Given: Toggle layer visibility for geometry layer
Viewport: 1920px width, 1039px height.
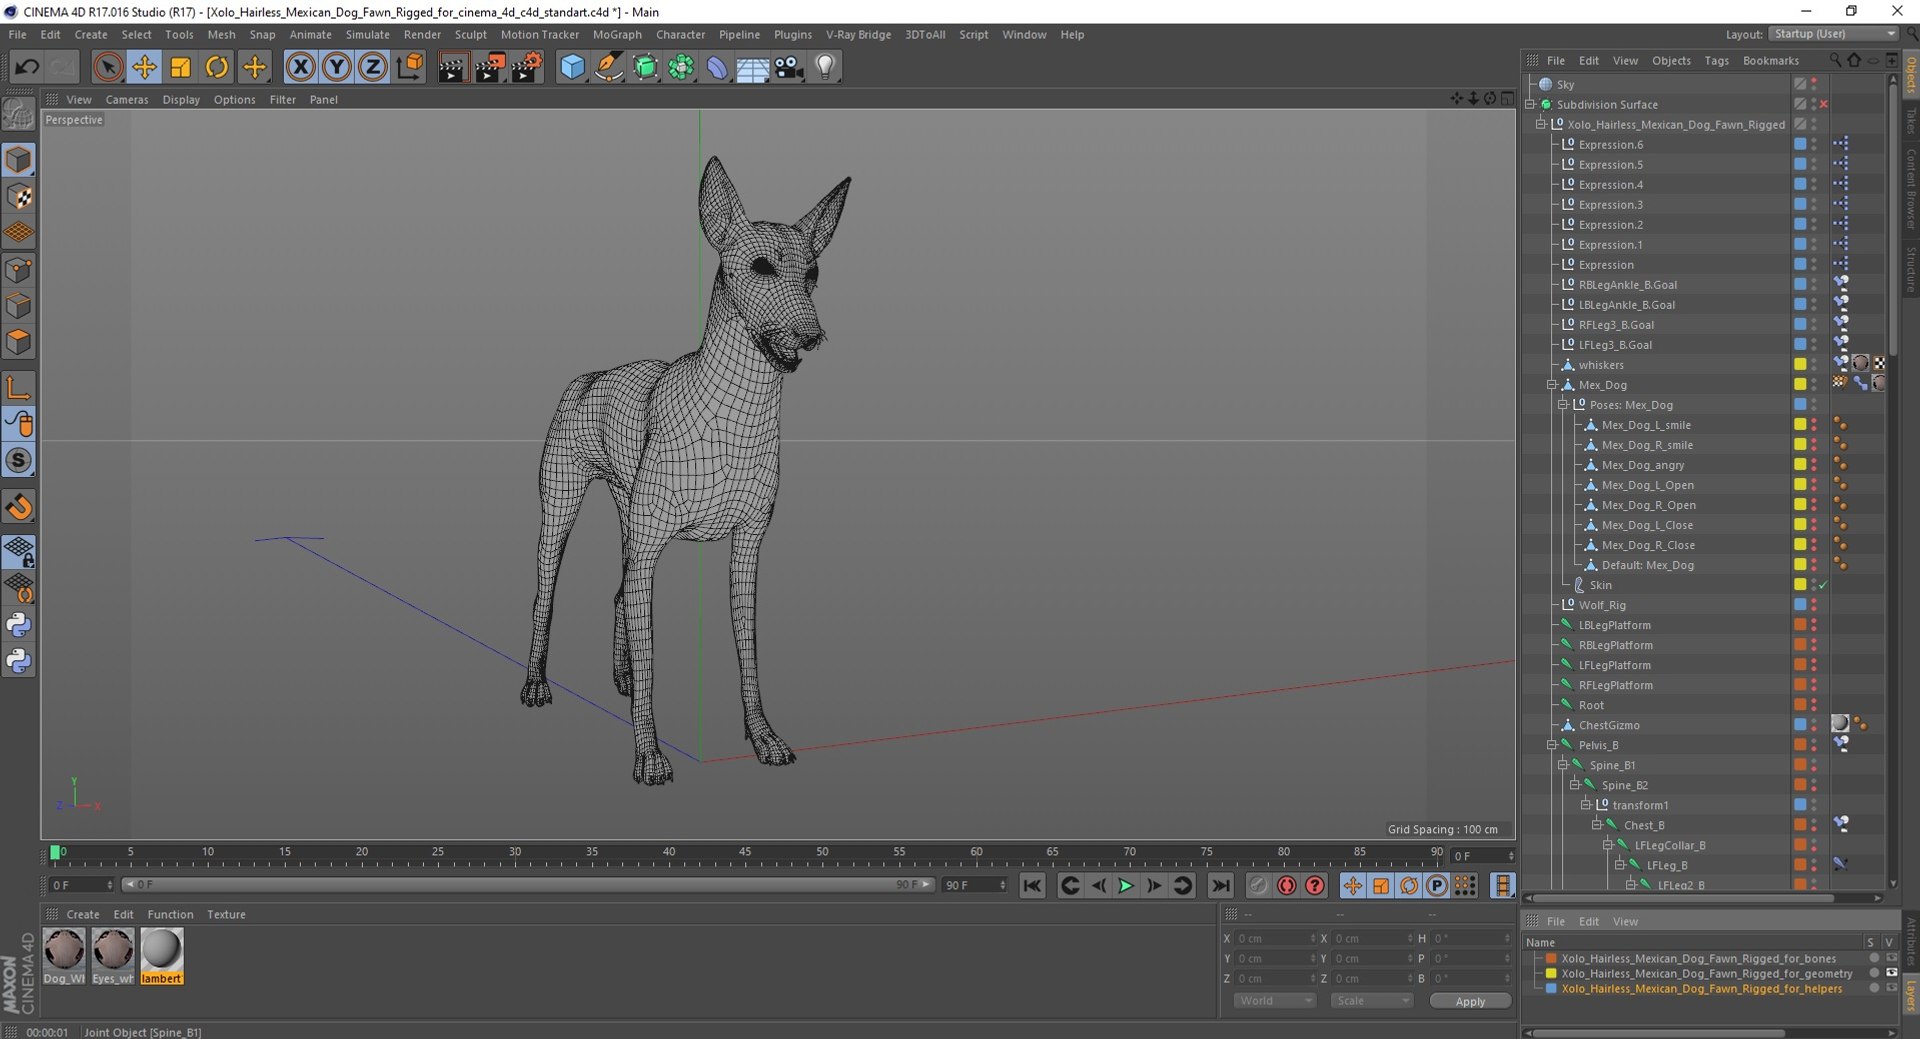Looking at the screenshot, I should pyautogui.click(x=1891, y=973).
